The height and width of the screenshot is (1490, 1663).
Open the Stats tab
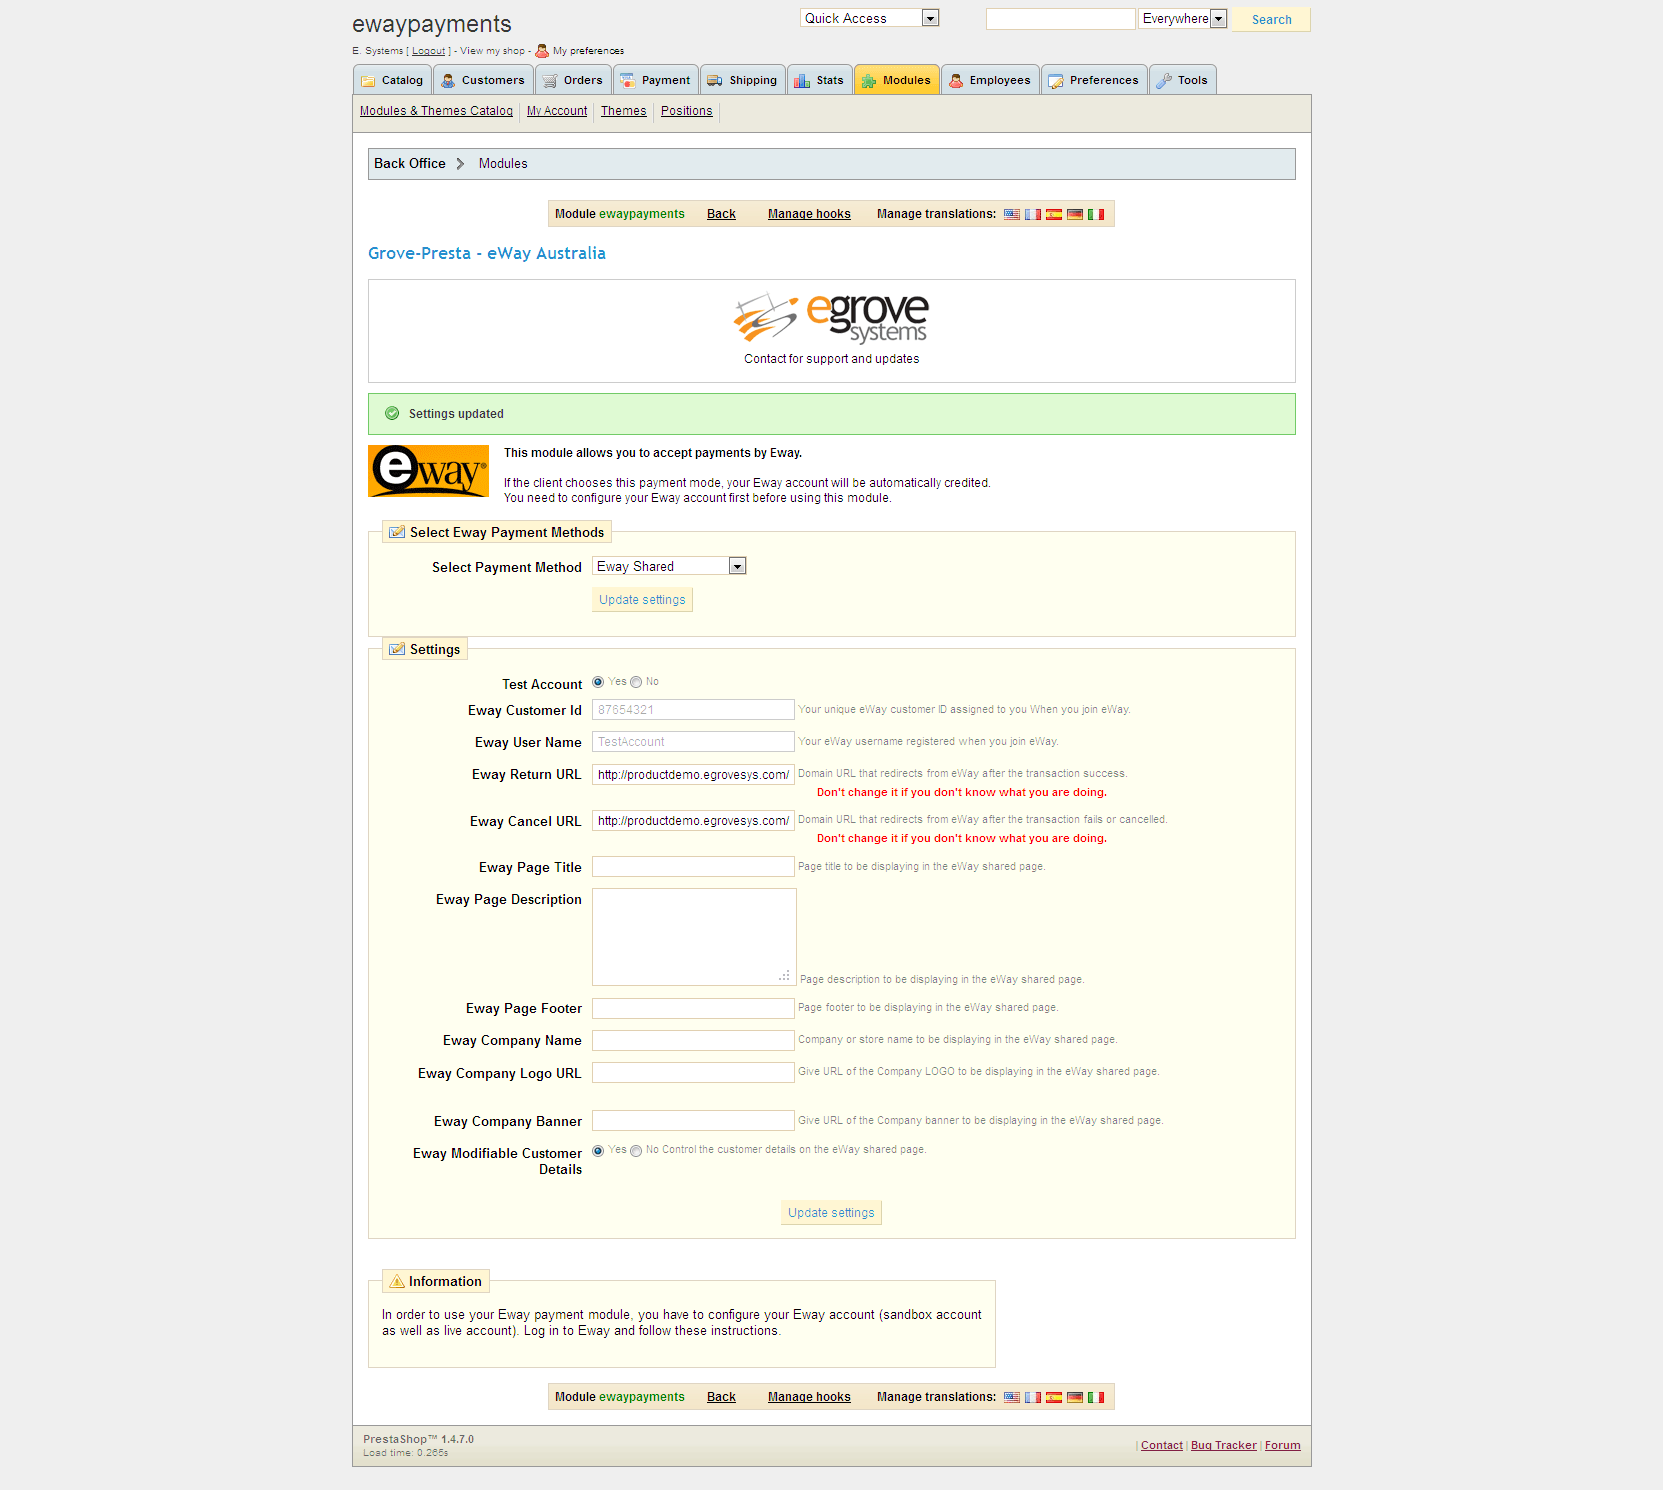pyautogui.click(x=820, y=80)
